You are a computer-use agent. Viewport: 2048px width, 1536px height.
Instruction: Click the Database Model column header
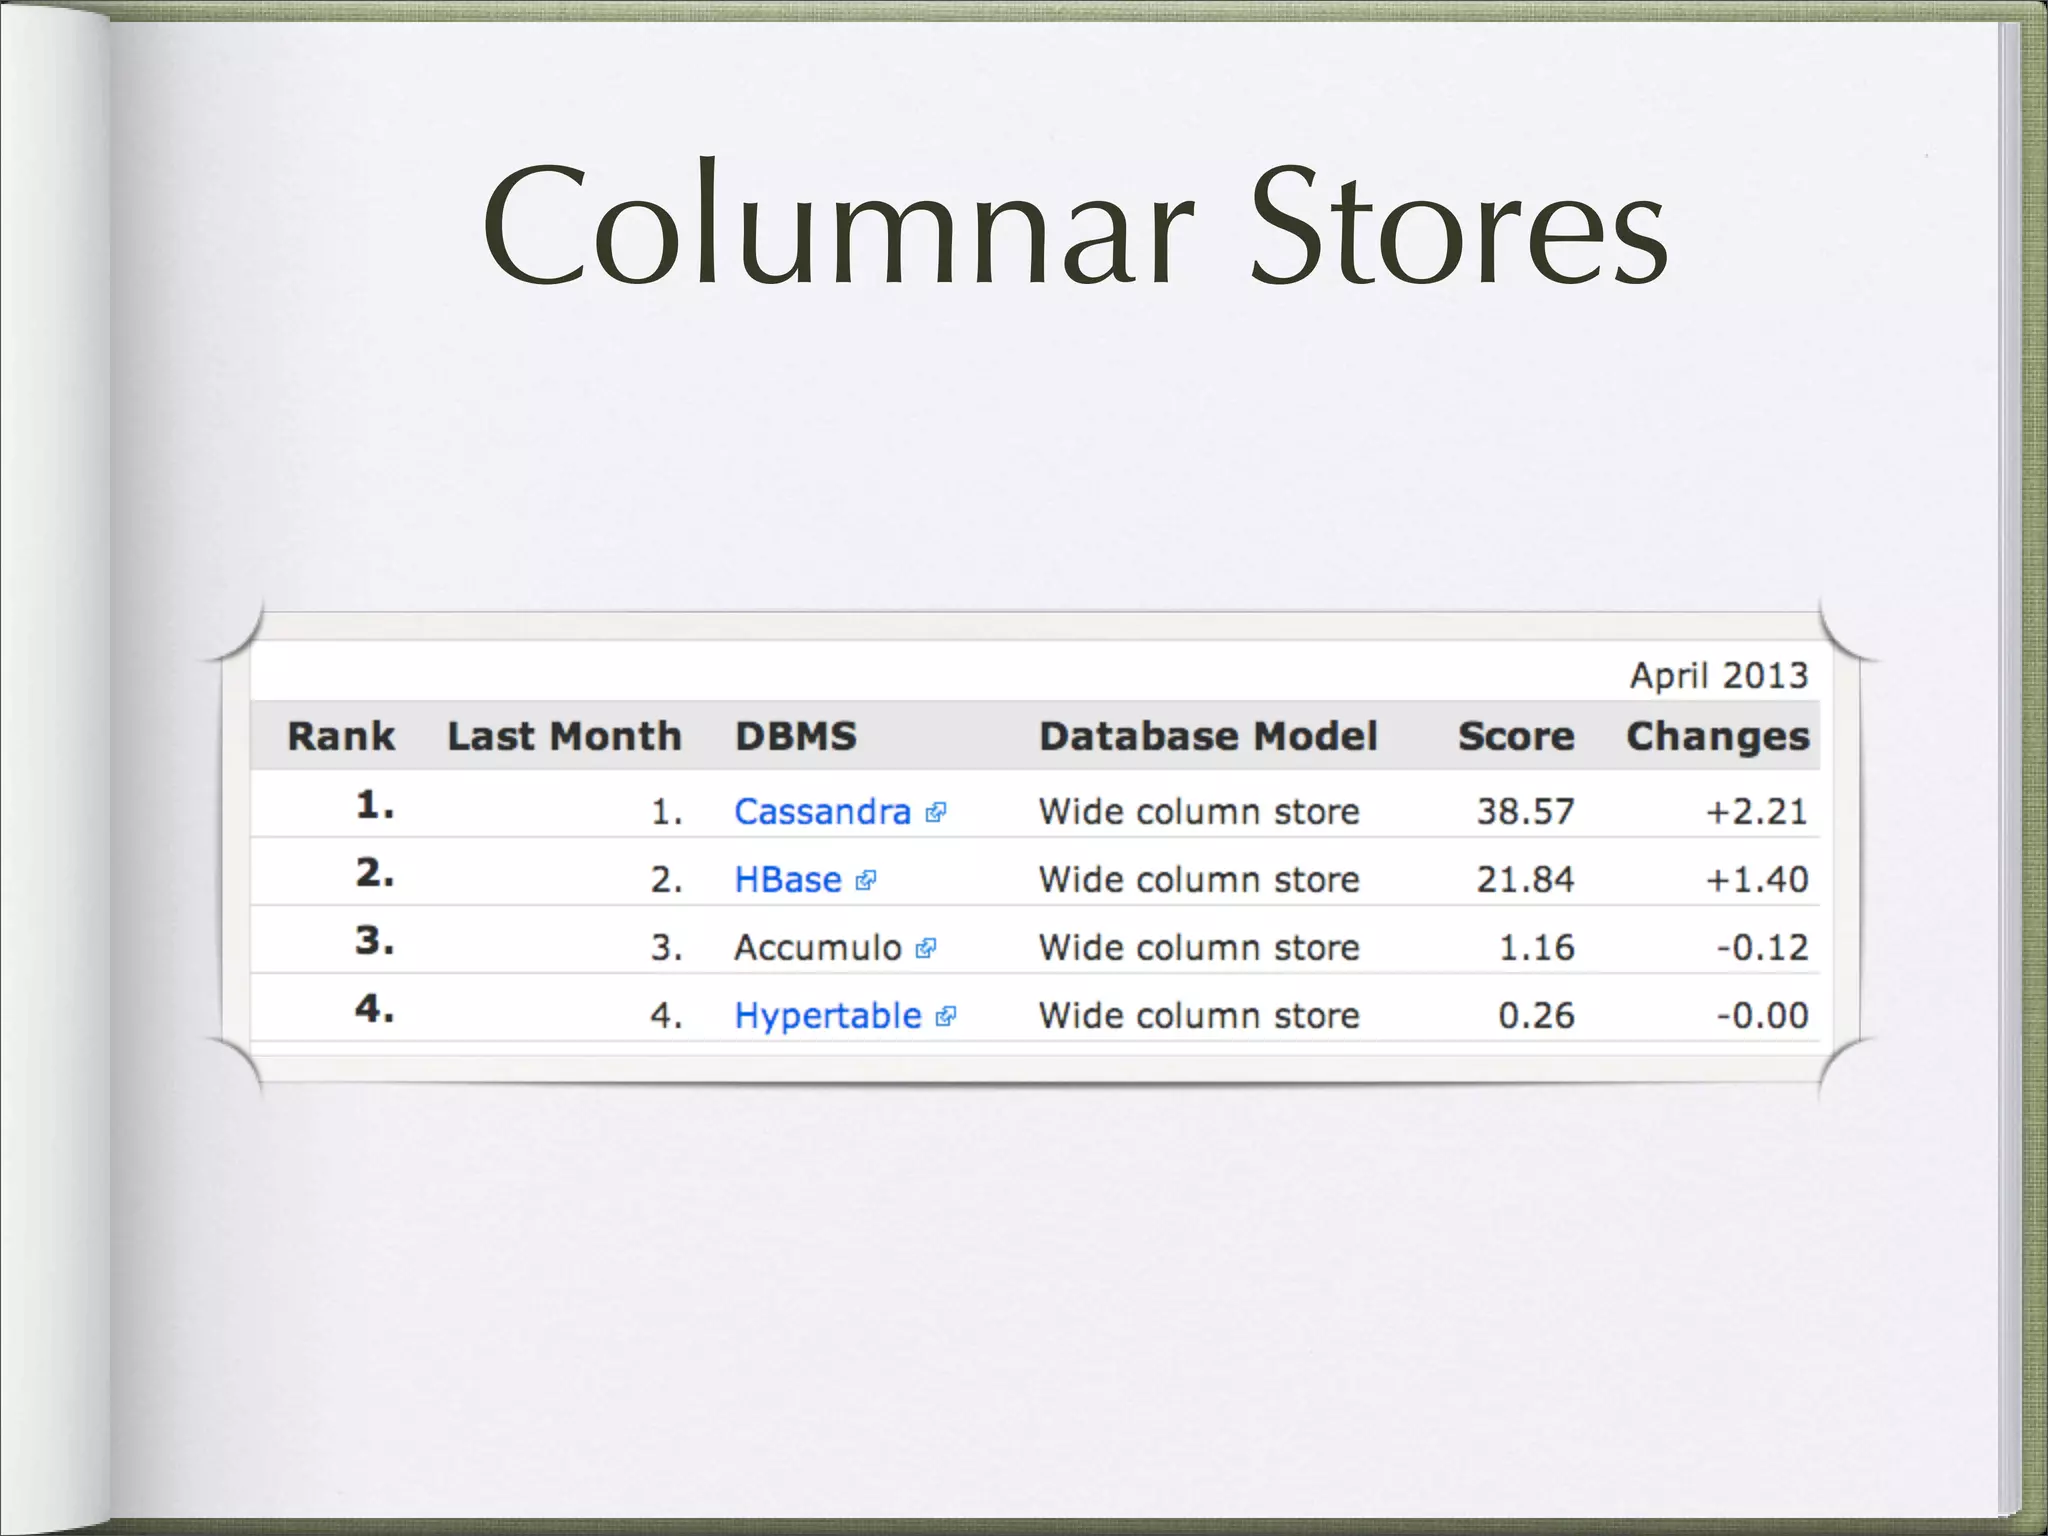pos(1208,736)
